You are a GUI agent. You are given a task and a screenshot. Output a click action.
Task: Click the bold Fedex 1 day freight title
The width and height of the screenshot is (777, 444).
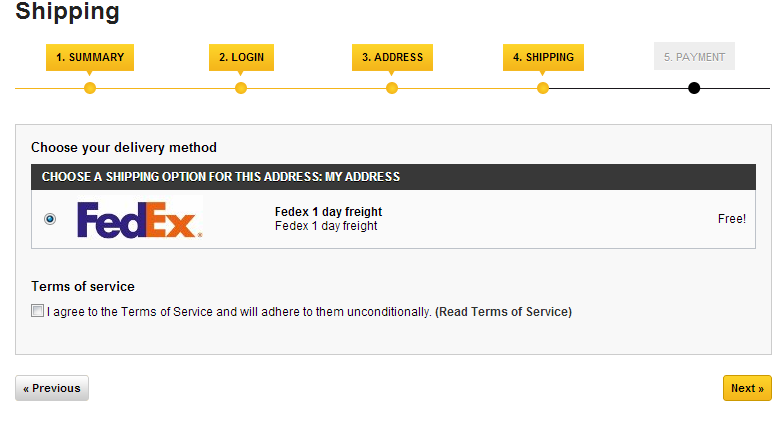(x=328, y=212)
